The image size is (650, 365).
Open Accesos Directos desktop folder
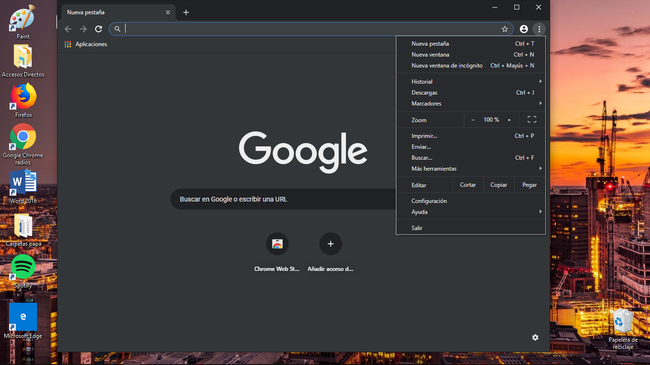pyautogui.click(x=23, y=61)
